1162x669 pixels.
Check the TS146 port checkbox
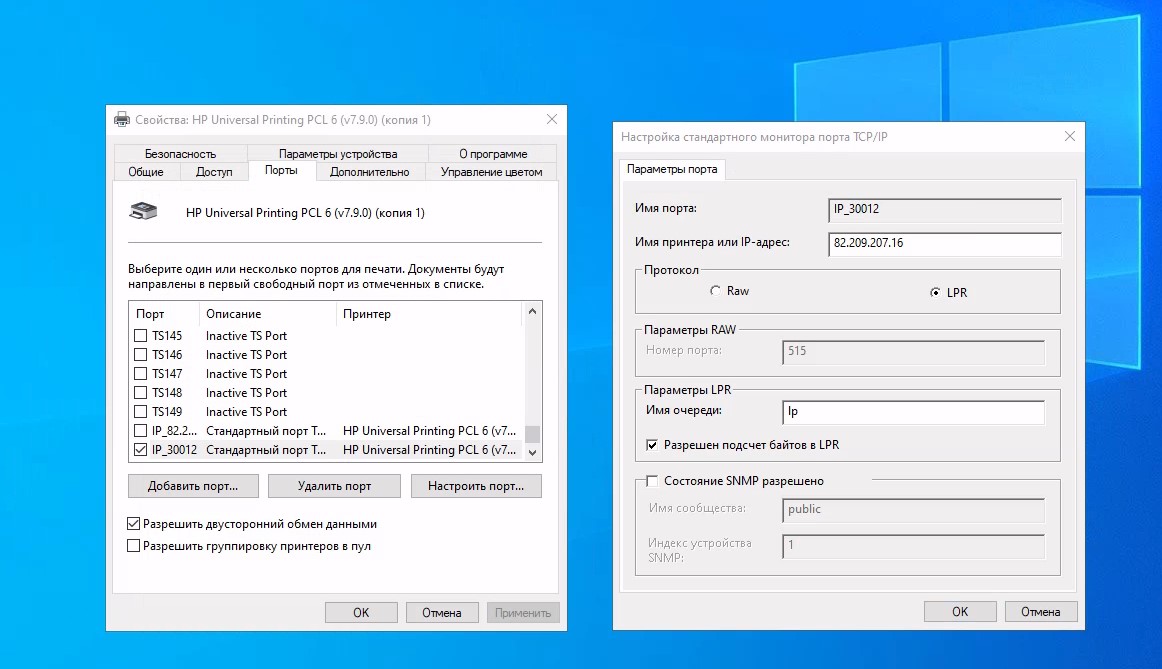140,355
